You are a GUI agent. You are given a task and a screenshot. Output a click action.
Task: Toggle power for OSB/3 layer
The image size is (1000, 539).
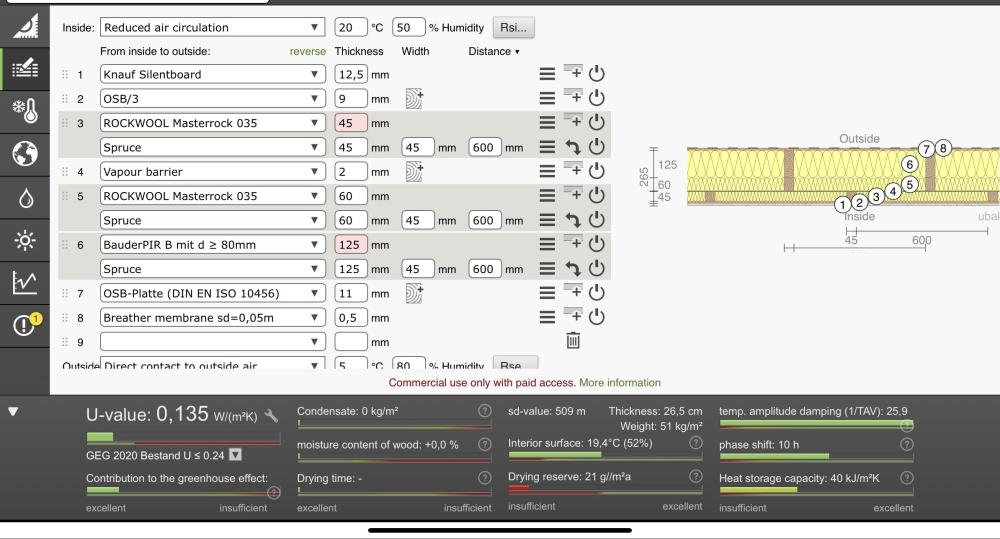596,98
